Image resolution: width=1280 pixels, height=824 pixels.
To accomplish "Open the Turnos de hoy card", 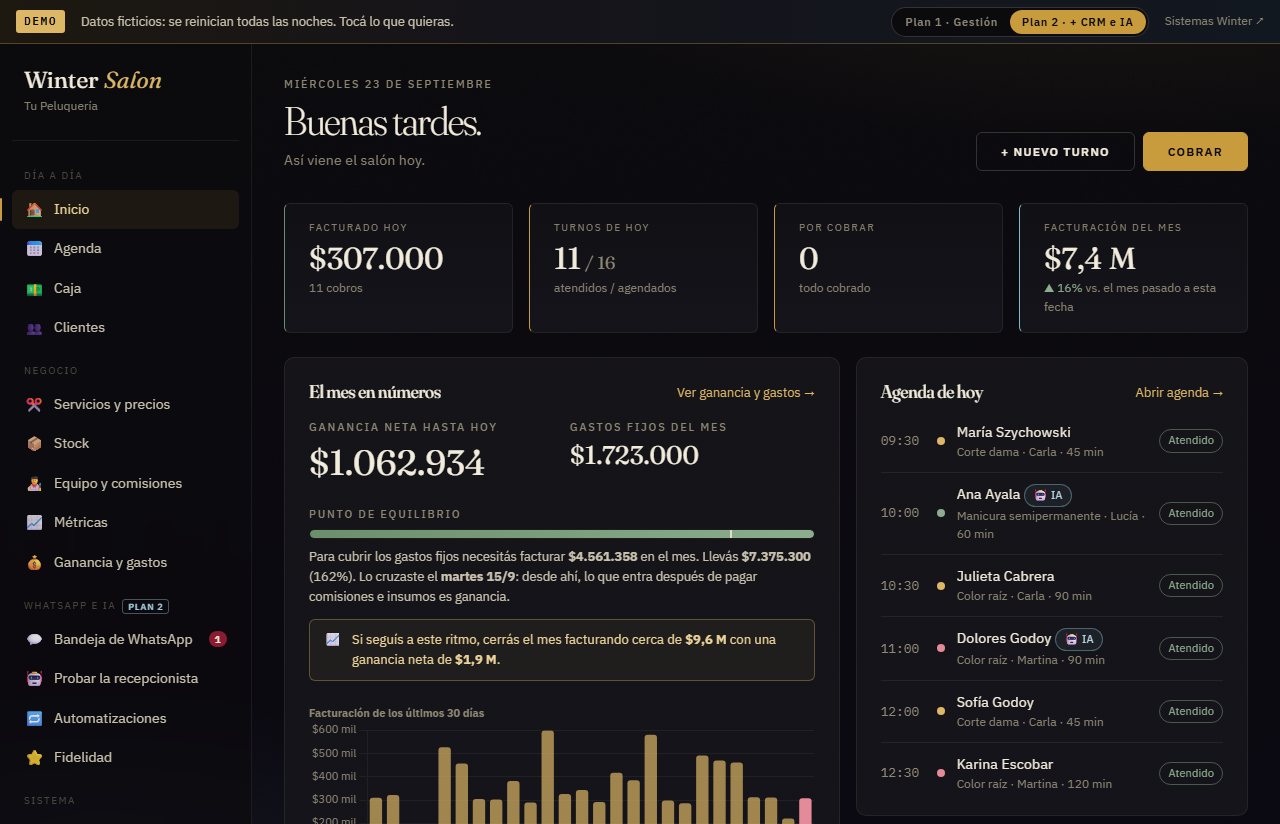I will [x=643, y=268].
